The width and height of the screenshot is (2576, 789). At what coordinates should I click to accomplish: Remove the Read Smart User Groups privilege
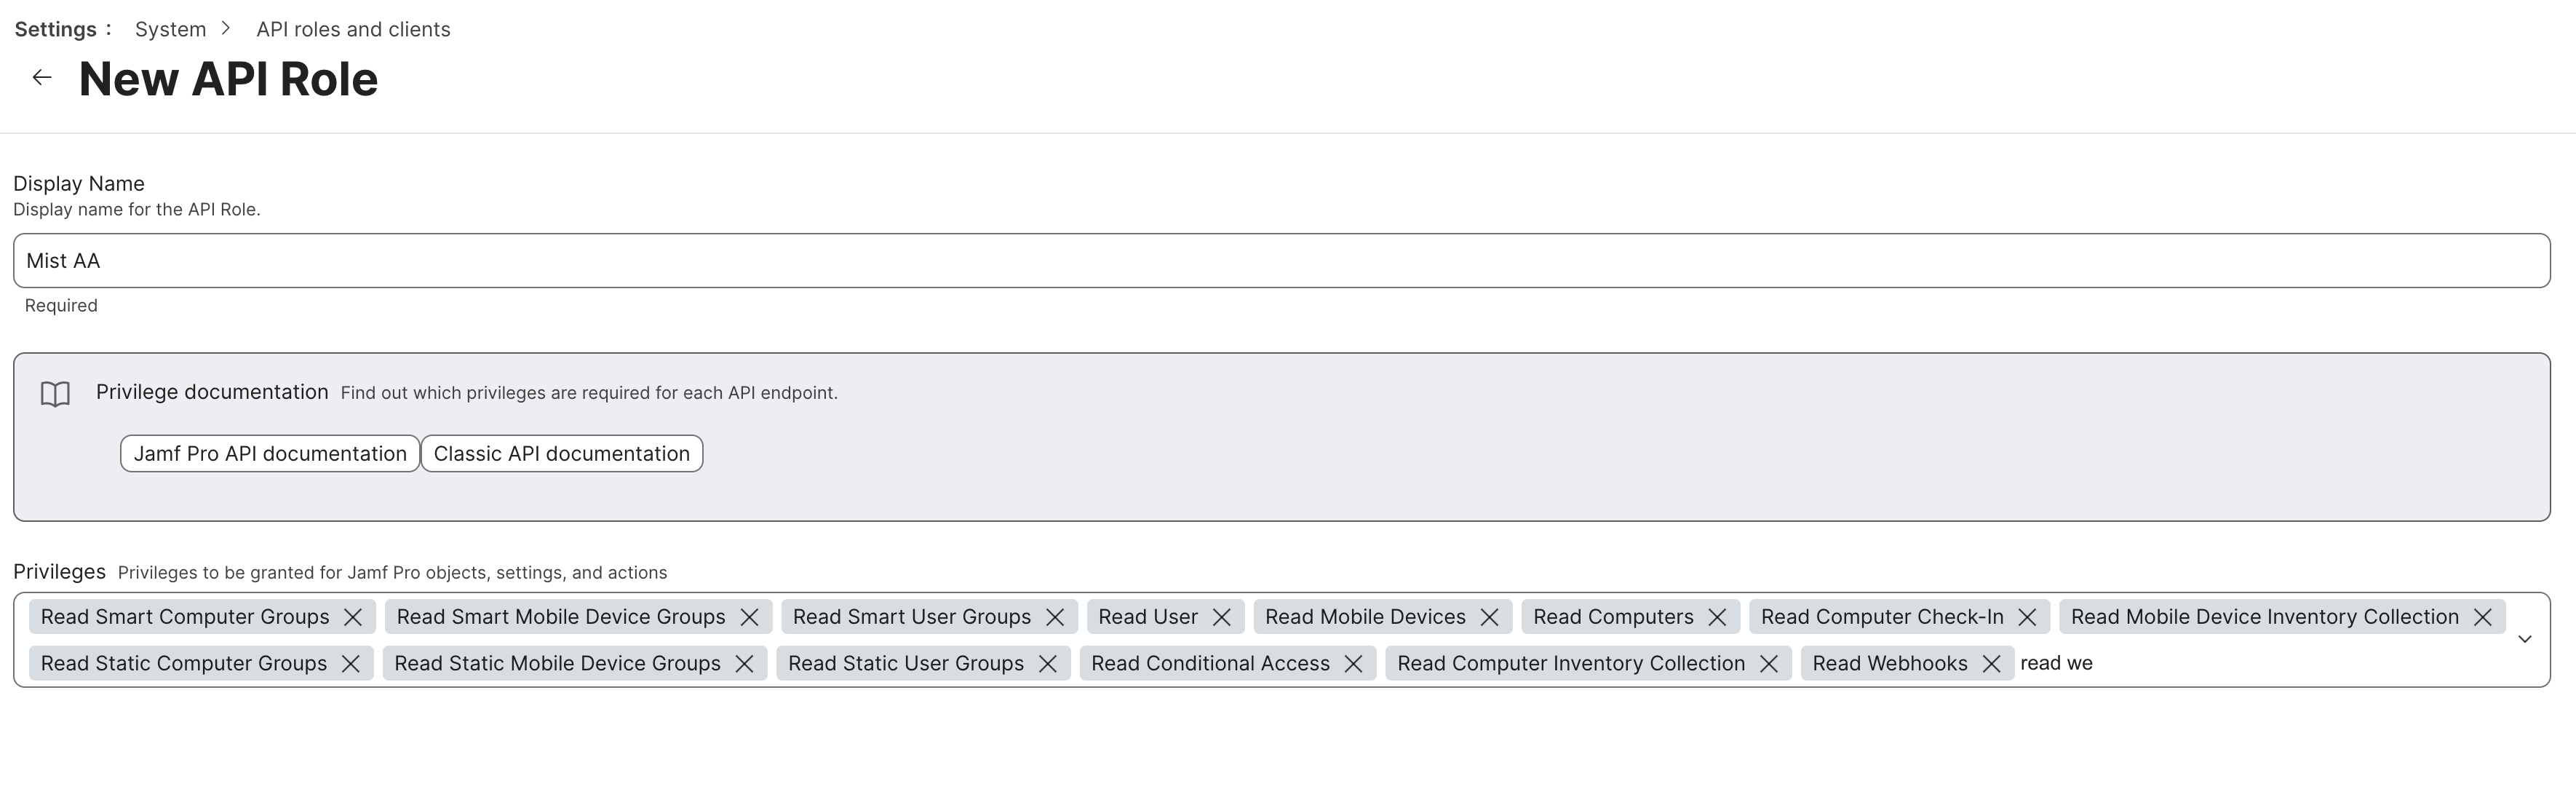1055,617
